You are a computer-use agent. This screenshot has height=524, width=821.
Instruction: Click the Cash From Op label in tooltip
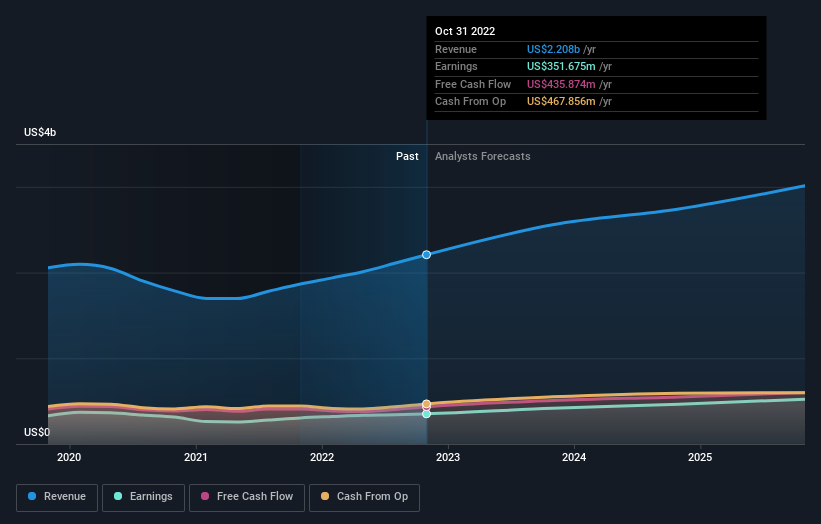471,102
